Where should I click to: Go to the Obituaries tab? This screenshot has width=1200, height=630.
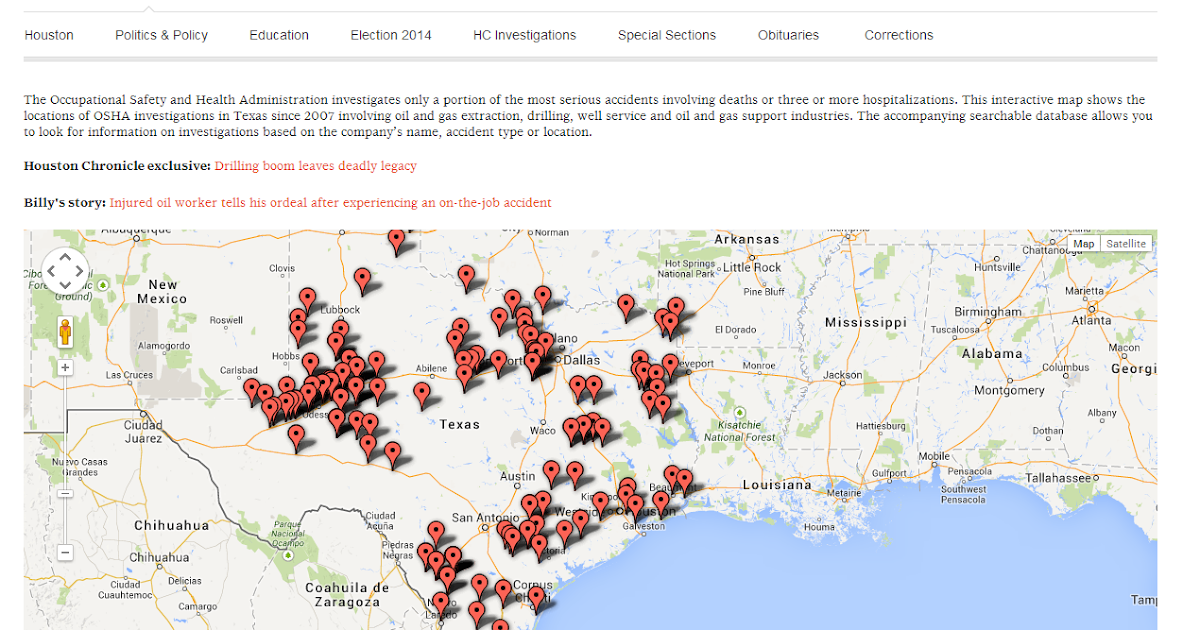[788, 34]
